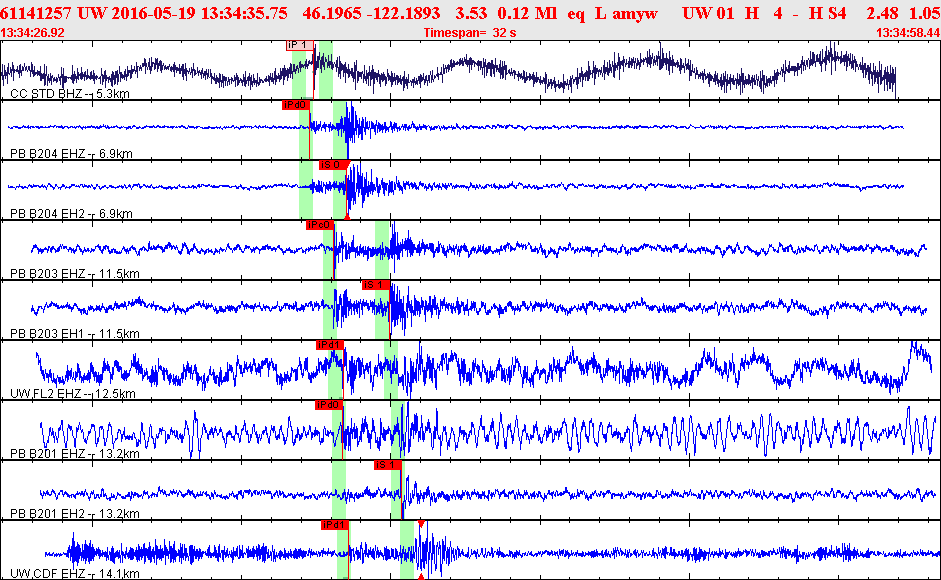941x580 pixels.
Task: Click the Timespan 32 s text
Action: [x=469, y=33]
